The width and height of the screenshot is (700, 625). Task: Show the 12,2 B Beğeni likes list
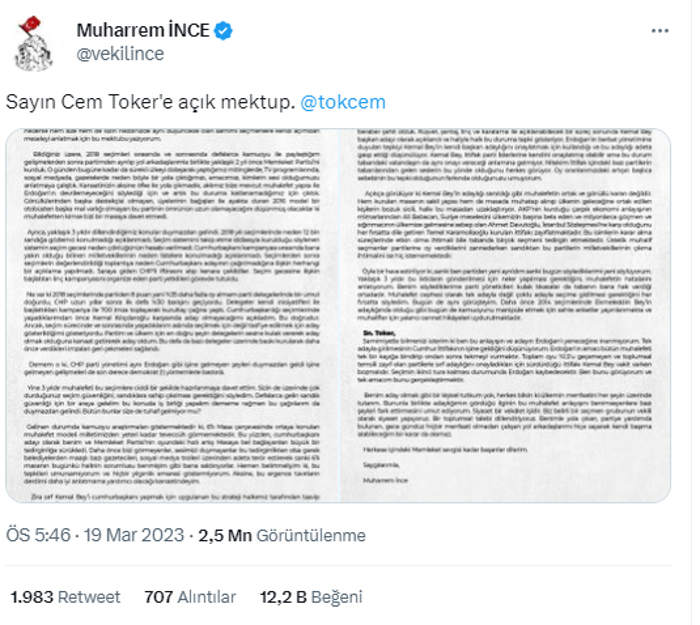pyautogui.click(x=311, y=597)
